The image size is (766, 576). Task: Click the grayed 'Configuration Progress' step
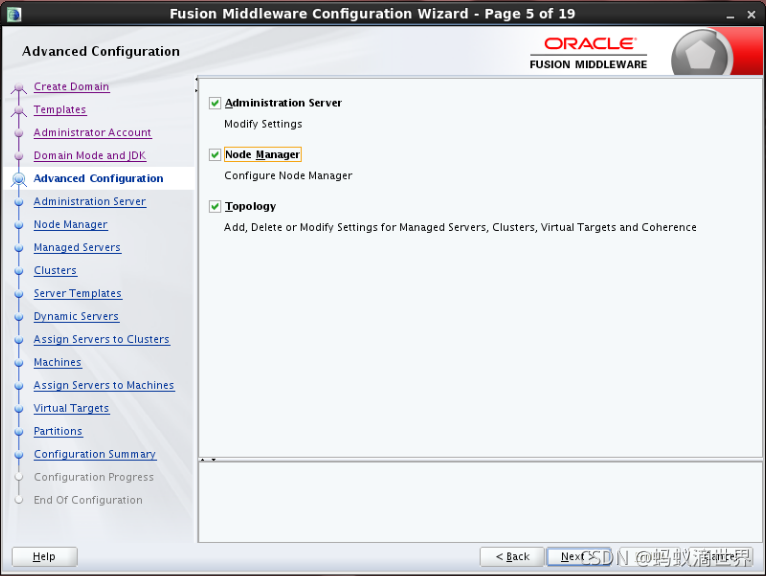(x=94, y=477)
